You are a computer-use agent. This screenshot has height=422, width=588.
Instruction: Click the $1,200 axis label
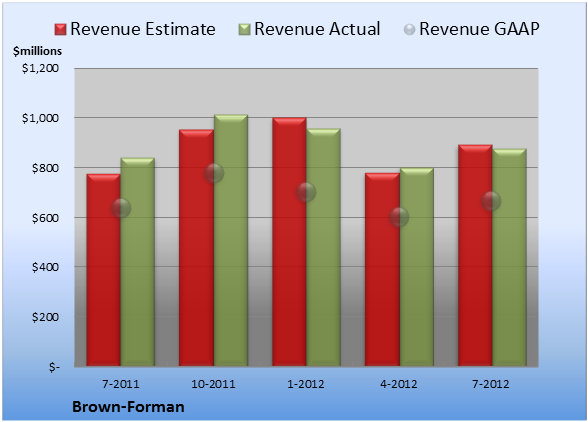pyautogui.click(x=40, y=68)
